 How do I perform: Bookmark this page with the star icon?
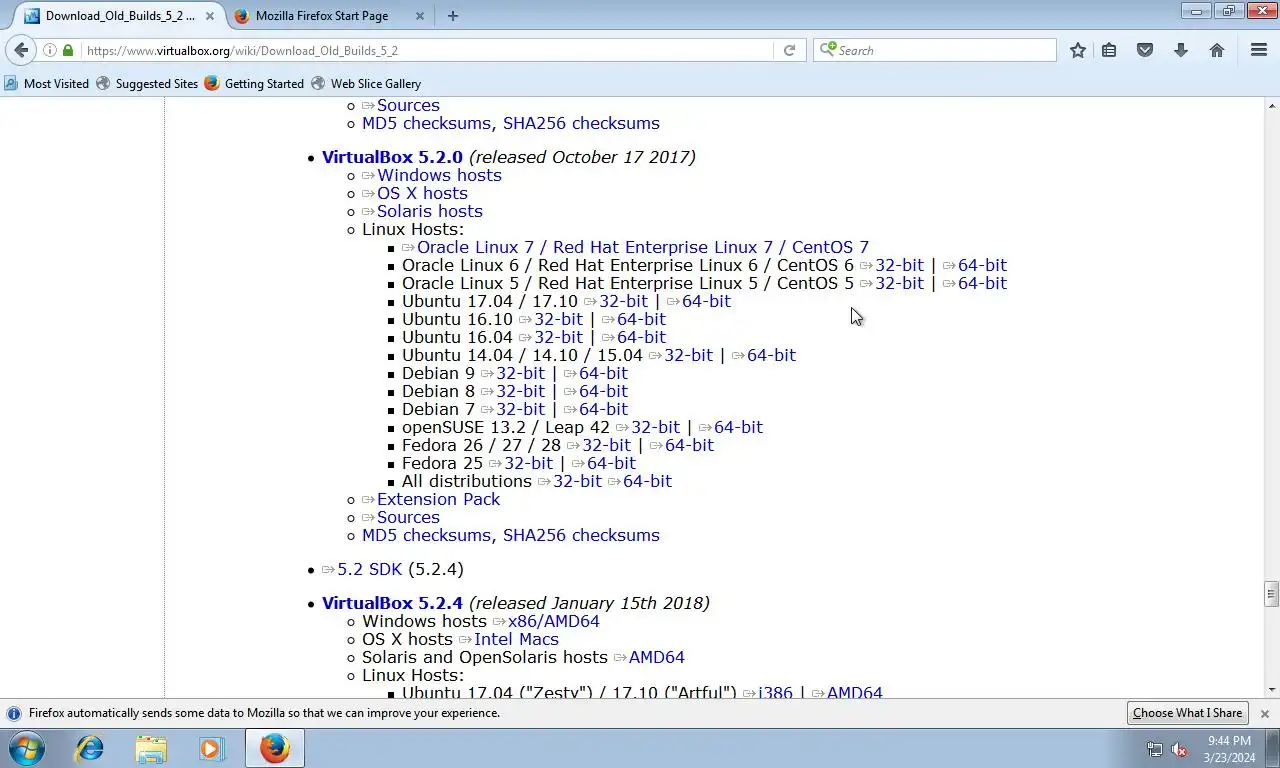(1078, 50)
